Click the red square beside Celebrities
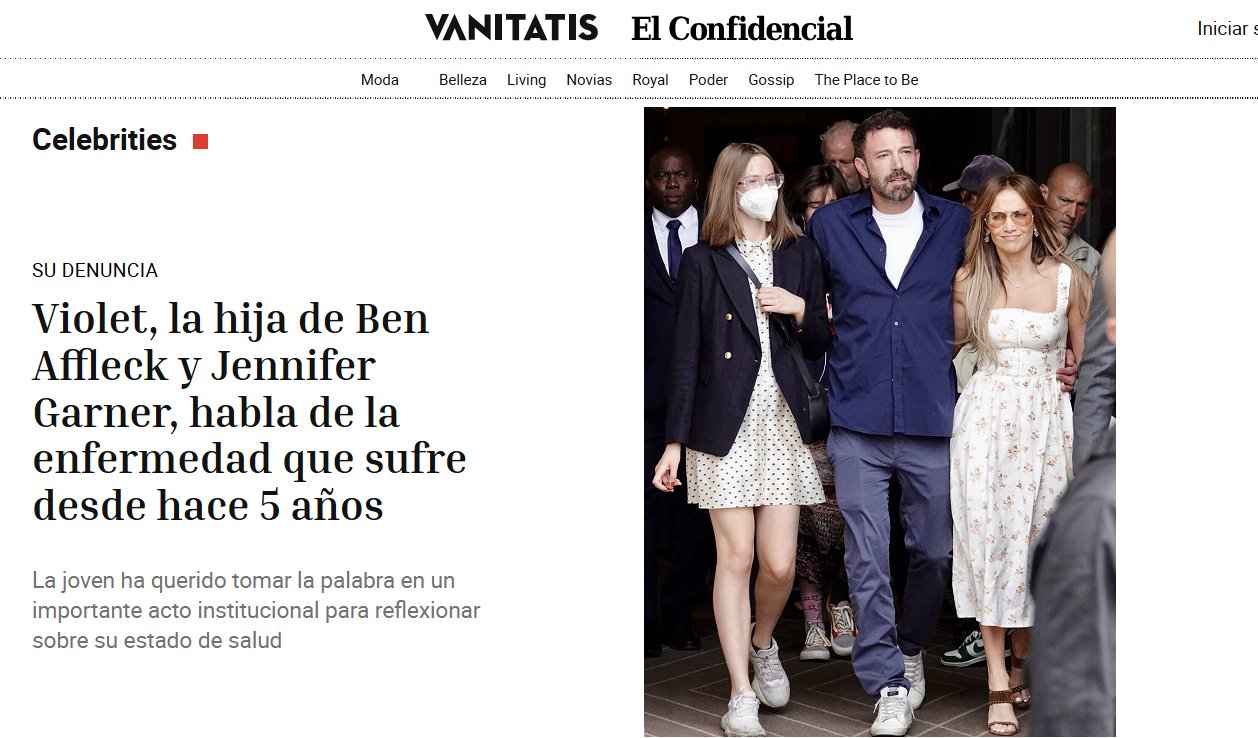The width and height of the screenshot is (1258, 738). [200, 141]
